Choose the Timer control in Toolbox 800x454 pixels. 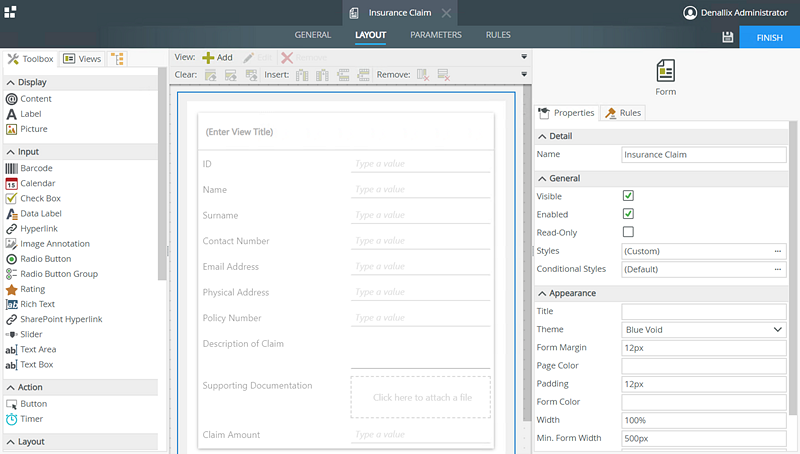pyautogui.click(x=31, y=419)
